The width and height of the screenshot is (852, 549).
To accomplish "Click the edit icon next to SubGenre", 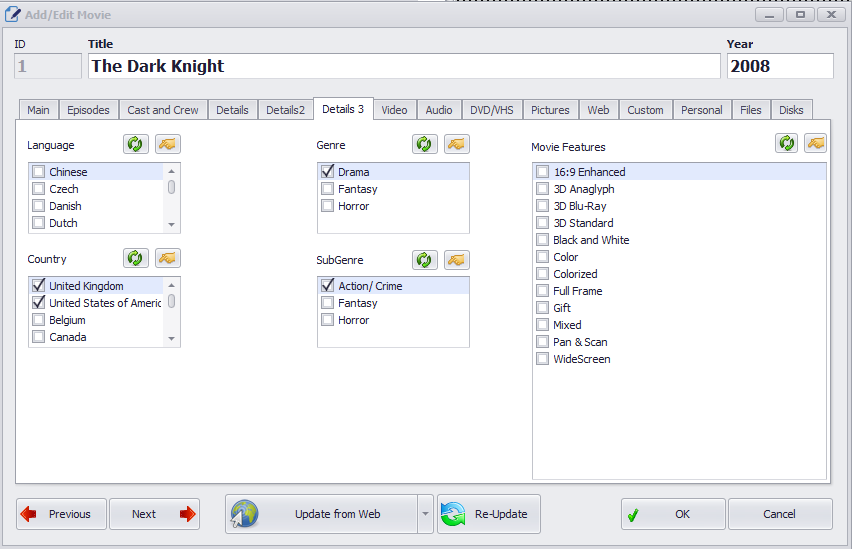I will [457, 259].
